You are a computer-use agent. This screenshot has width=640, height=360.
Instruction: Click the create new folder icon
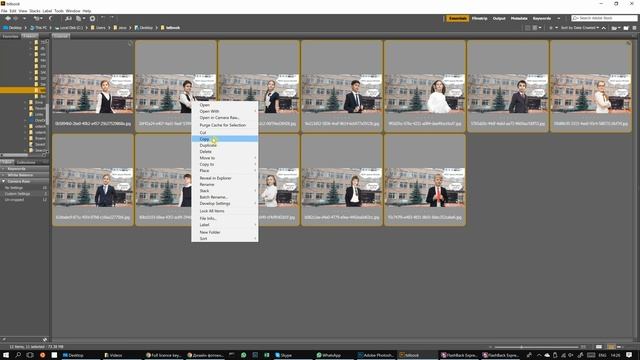coord(625,28)
